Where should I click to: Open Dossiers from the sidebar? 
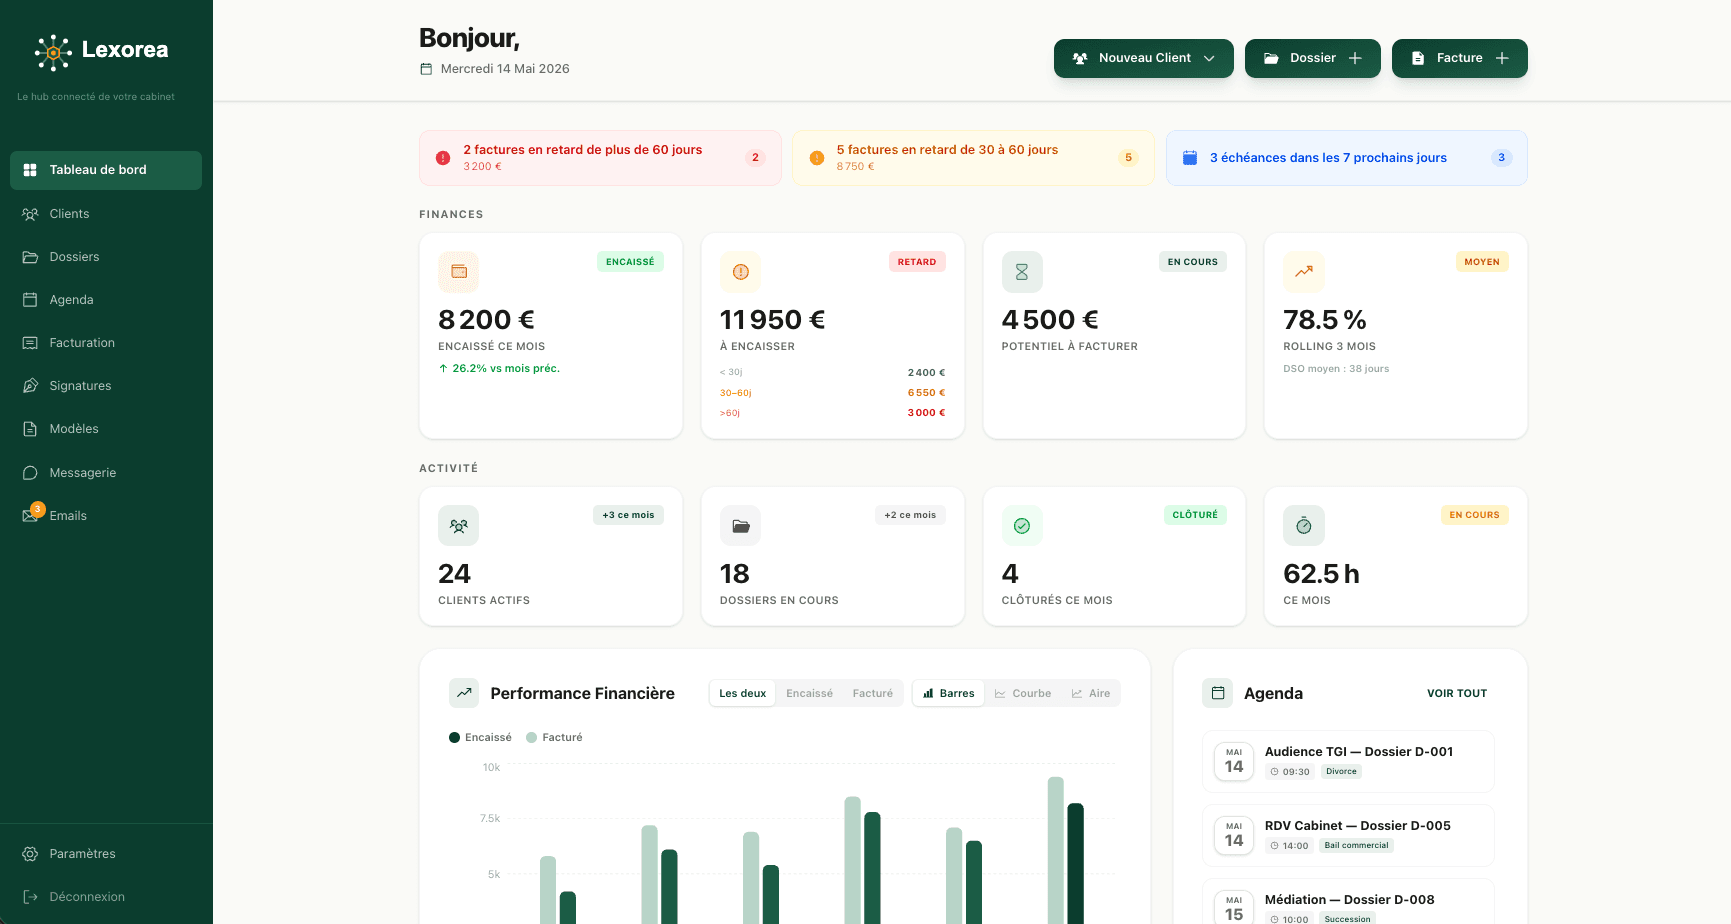pyautogui.click(x=106, y=257)
